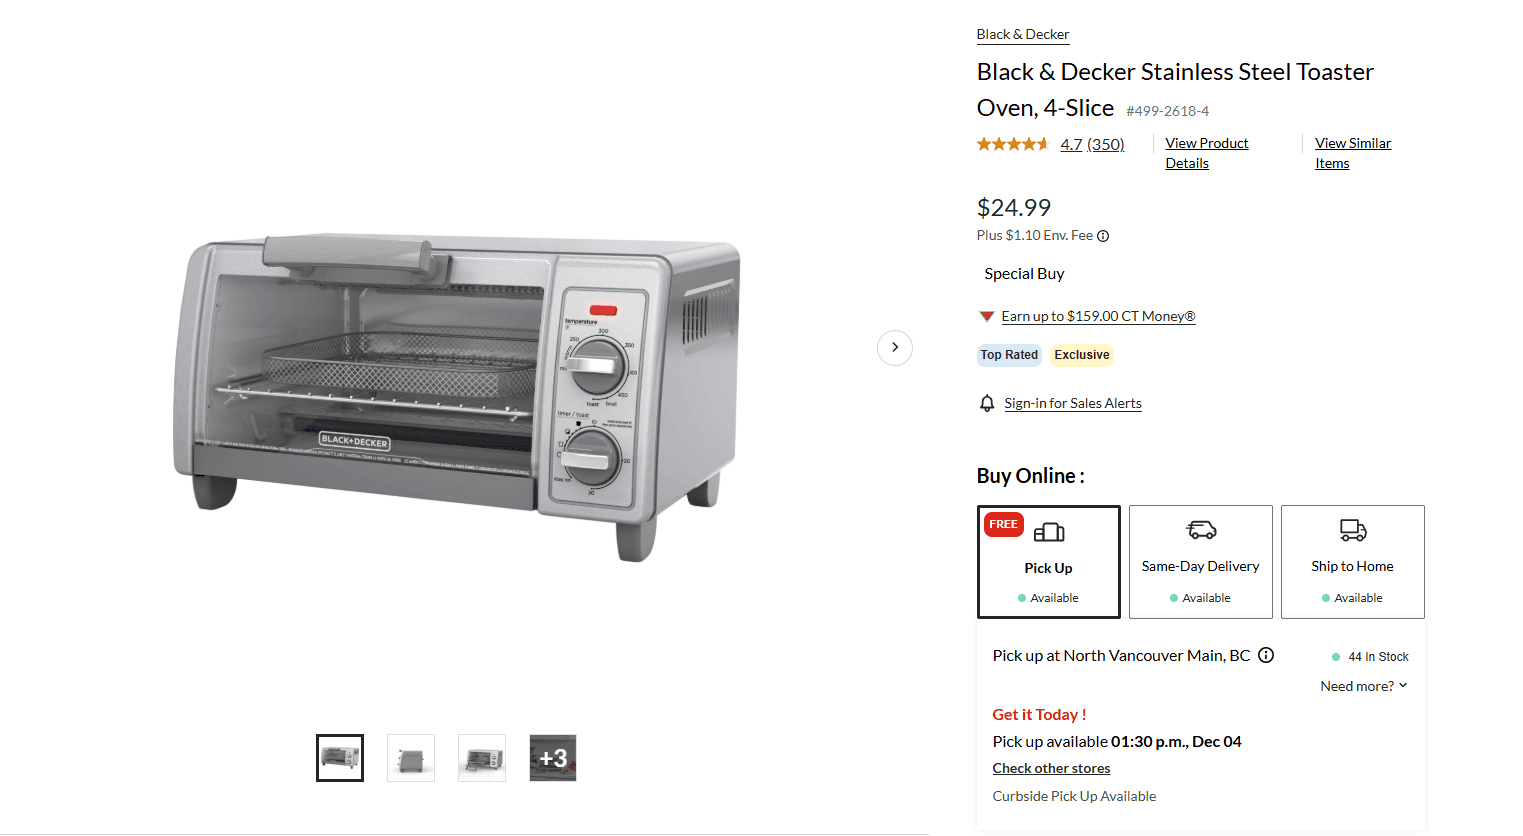1523x836 pixels.
Task: Select the Same-Day Delivery option
Action: point(1201,562)
